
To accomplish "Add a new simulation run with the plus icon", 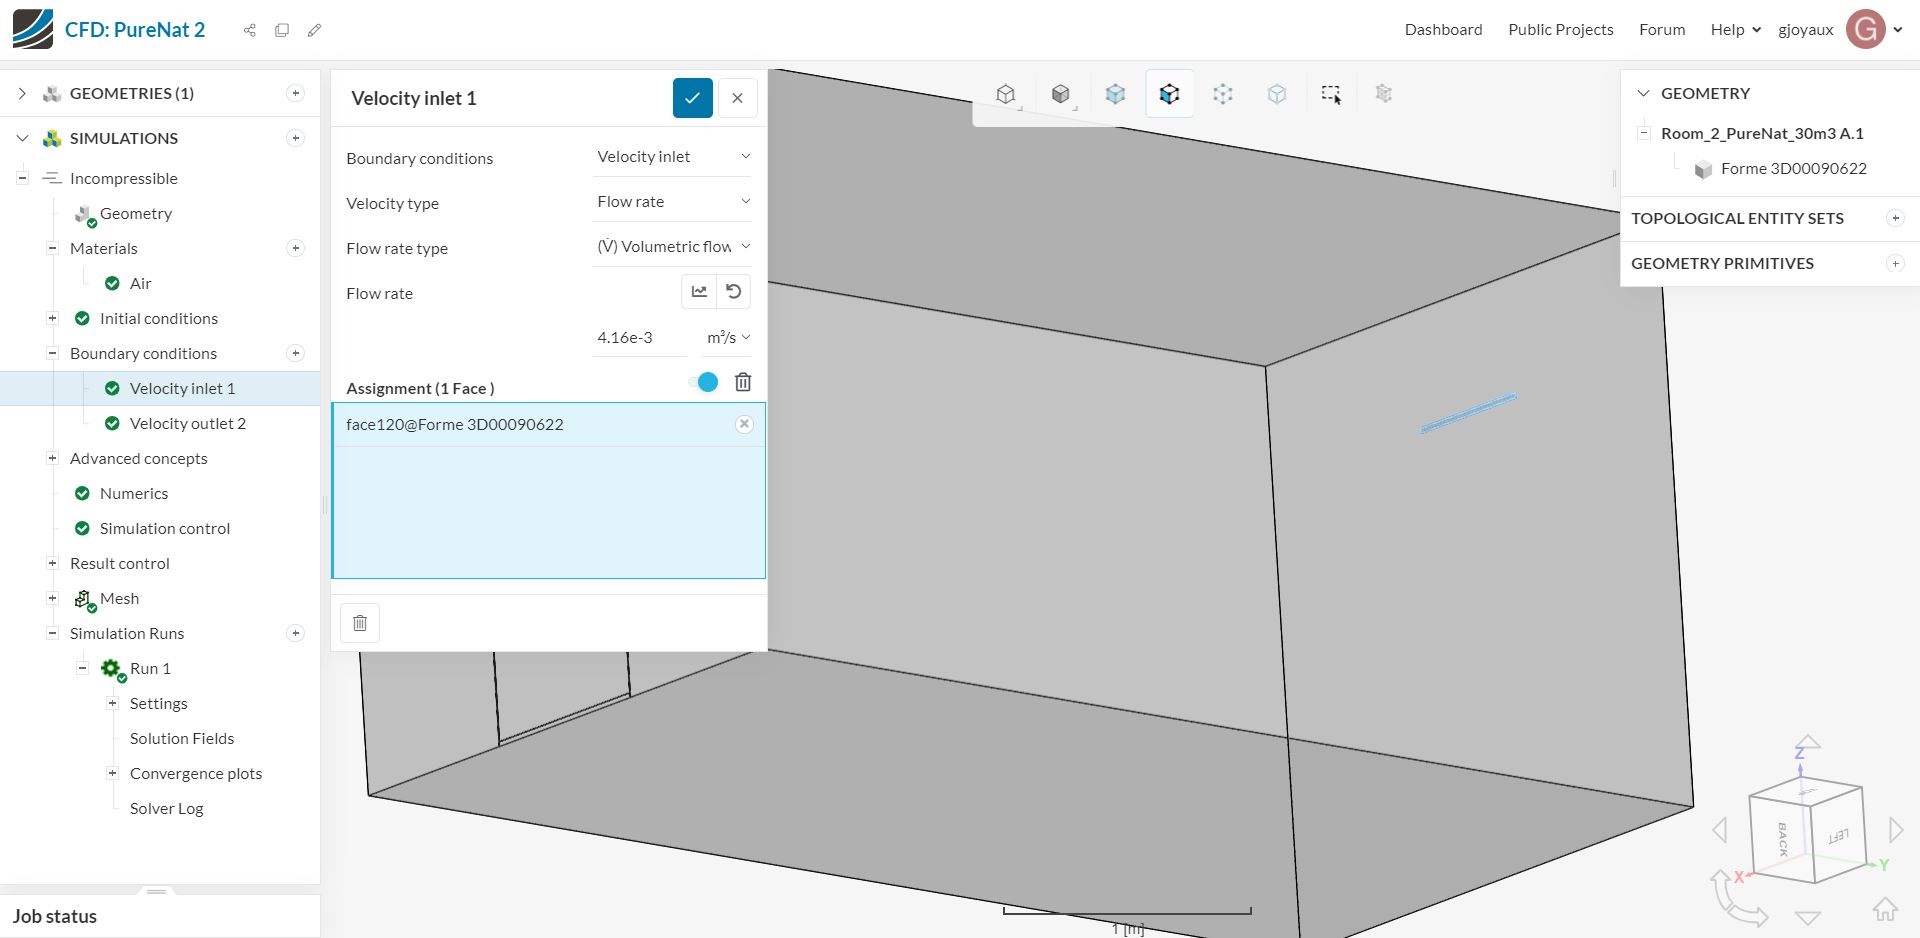I will point(295,633).
